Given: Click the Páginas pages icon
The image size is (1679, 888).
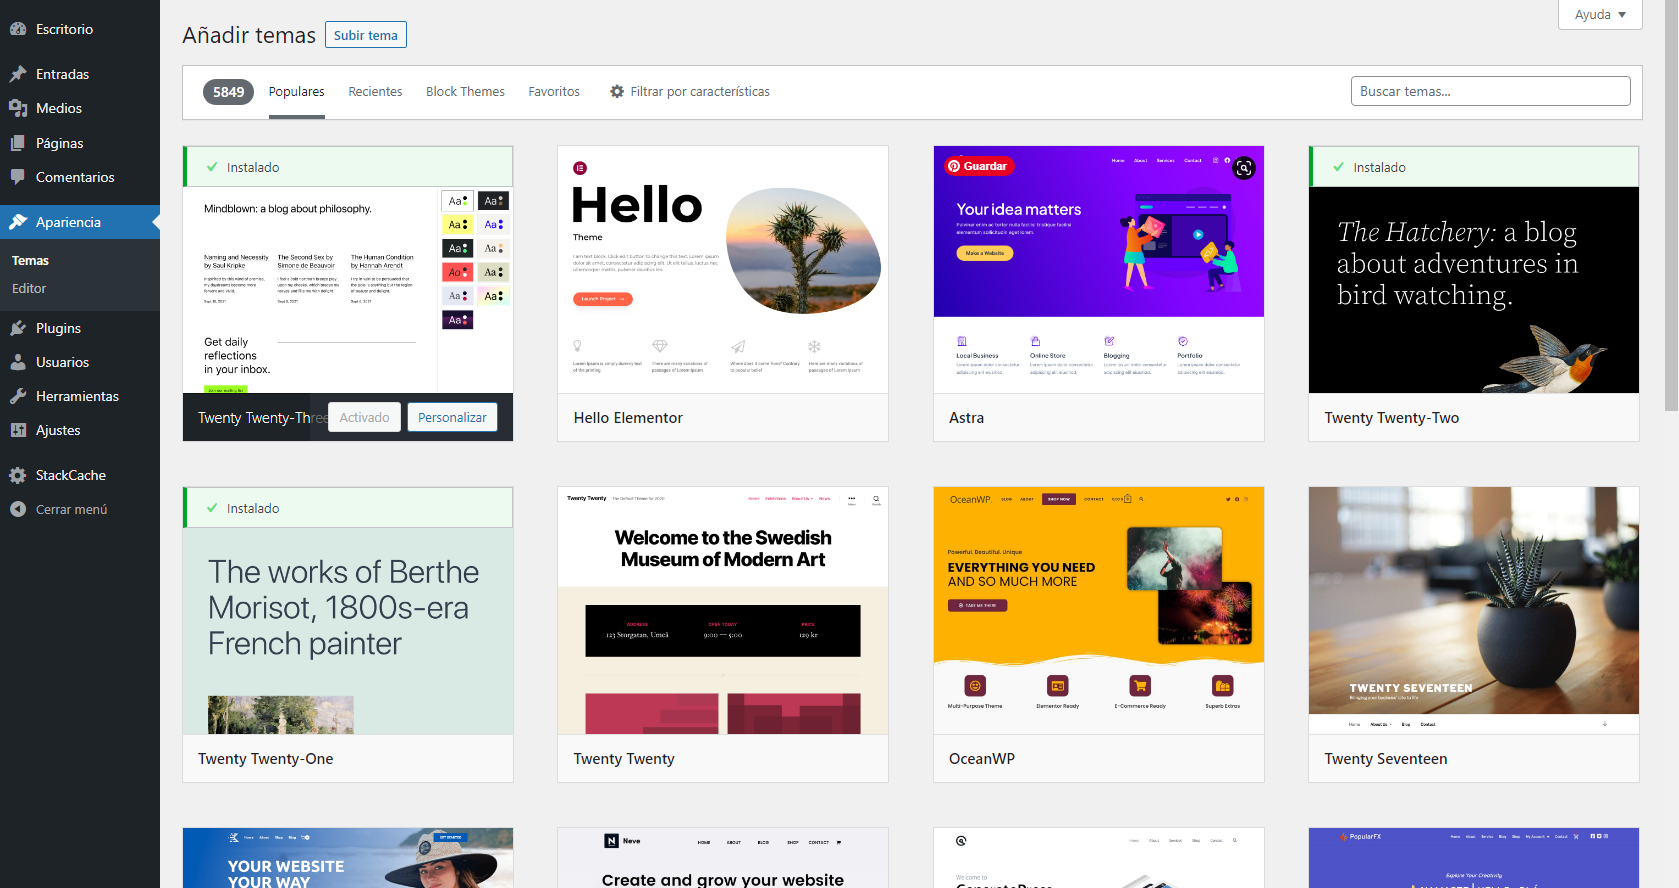Looking at the screenshot, I should (x=18, y=143).
